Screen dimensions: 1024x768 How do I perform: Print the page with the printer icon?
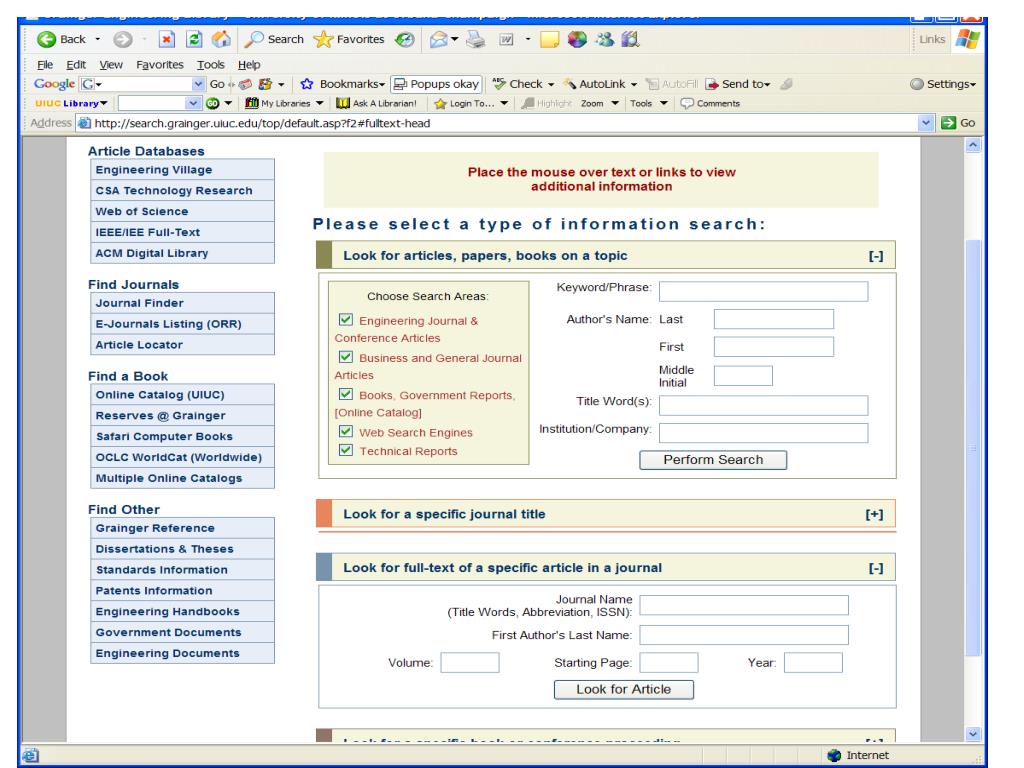coord(476,39)
